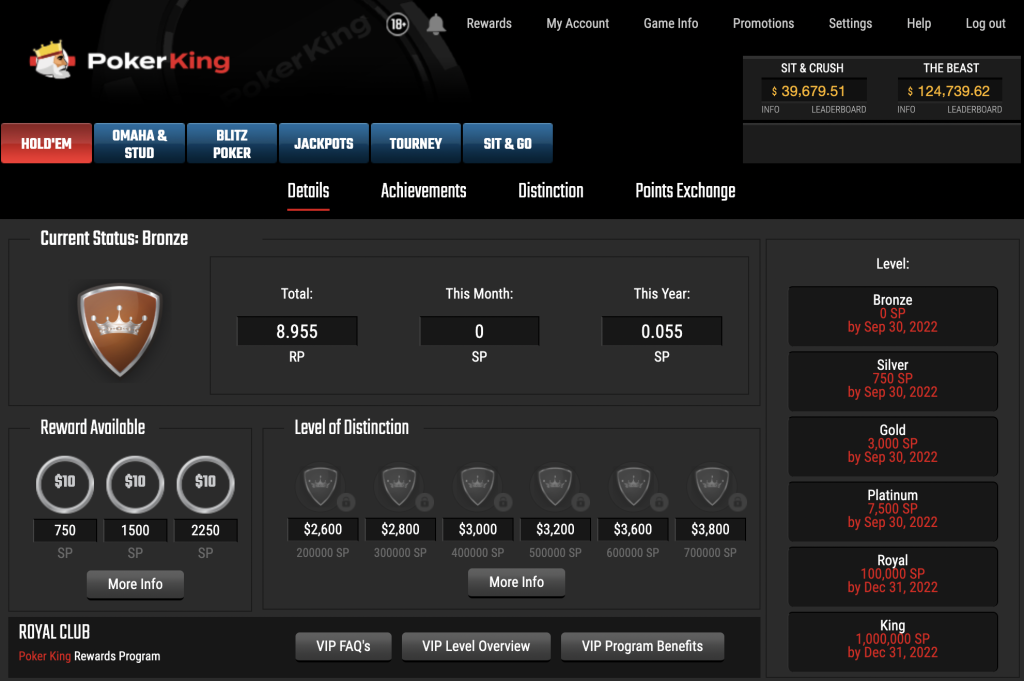The height and width of the screenshot is (681, 1024).
Task: Open the Game Info menu
Action: point(671,24)
